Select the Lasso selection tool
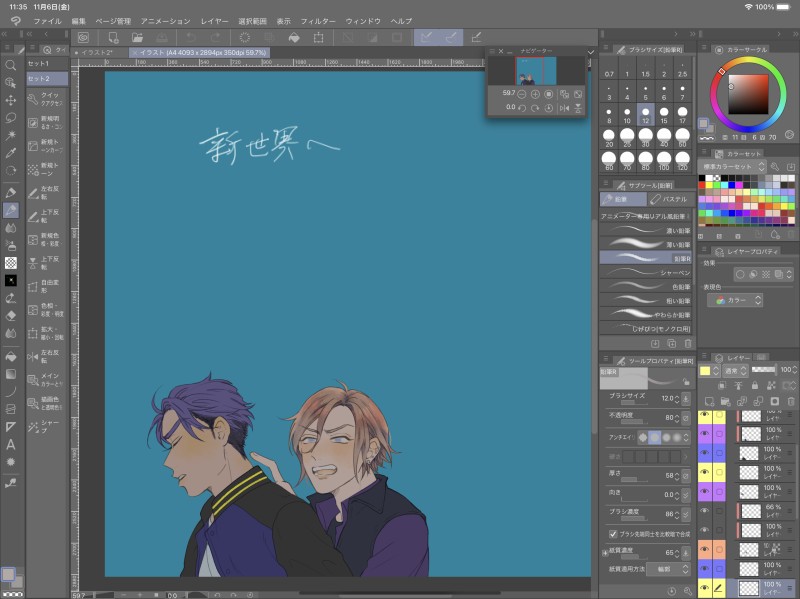 click(x=10, y=118)
